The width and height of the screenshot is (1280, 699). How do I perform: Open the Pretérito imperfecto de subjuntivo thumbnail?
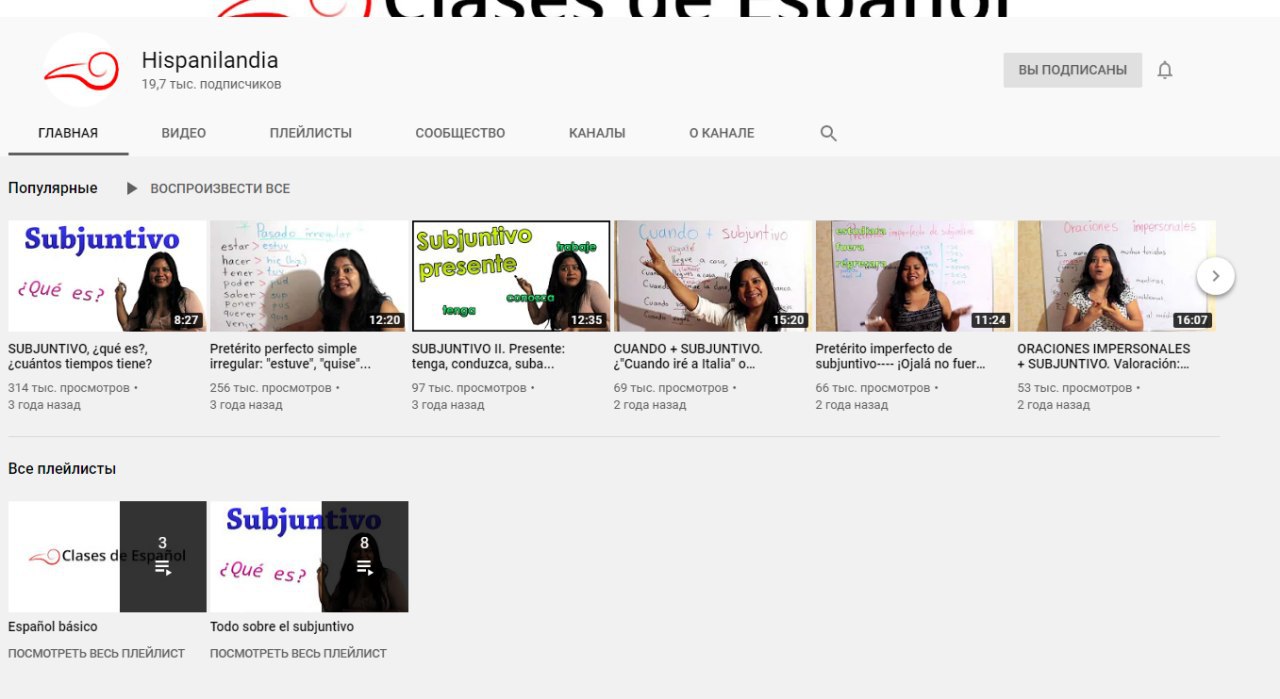tap(915, 276)
